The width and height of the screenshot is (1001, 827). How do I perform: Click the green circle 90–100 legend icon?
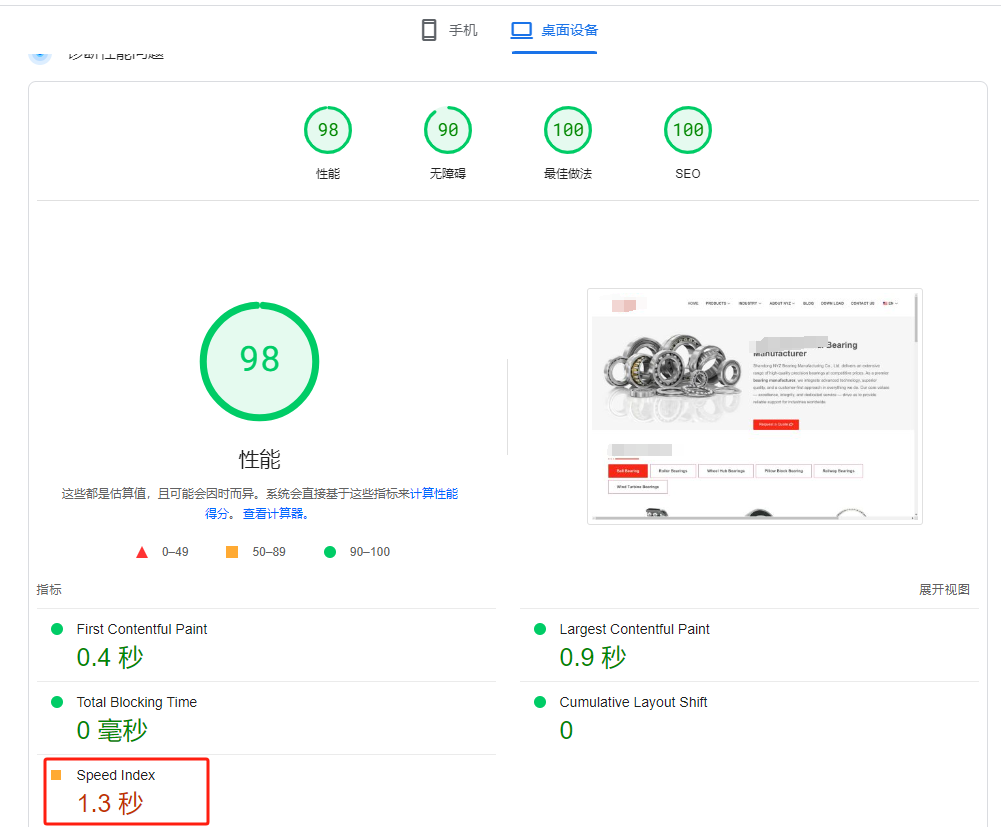330,552
